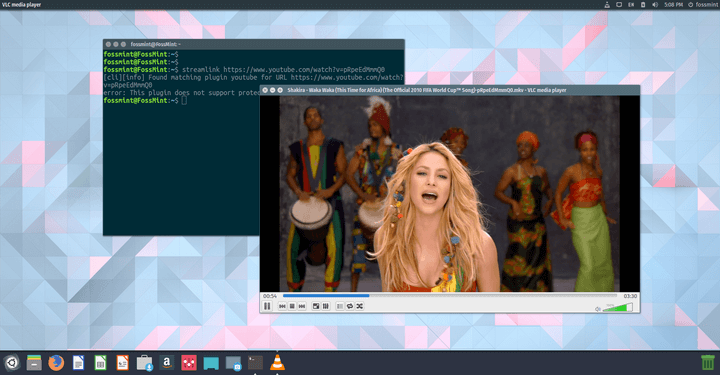Open red dotted app icon in dock
Image resolution: width=720 pixels, height=375 pixels.
(x=189, y=363)
